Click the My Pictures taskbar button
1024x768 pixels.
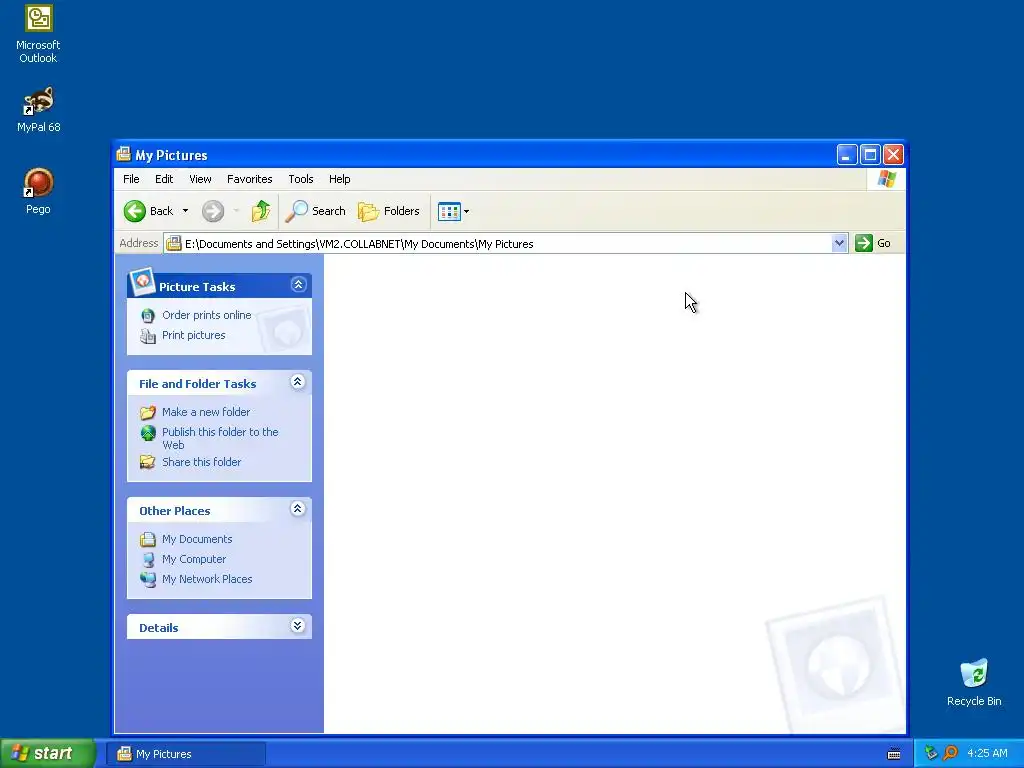coord(186,754)
